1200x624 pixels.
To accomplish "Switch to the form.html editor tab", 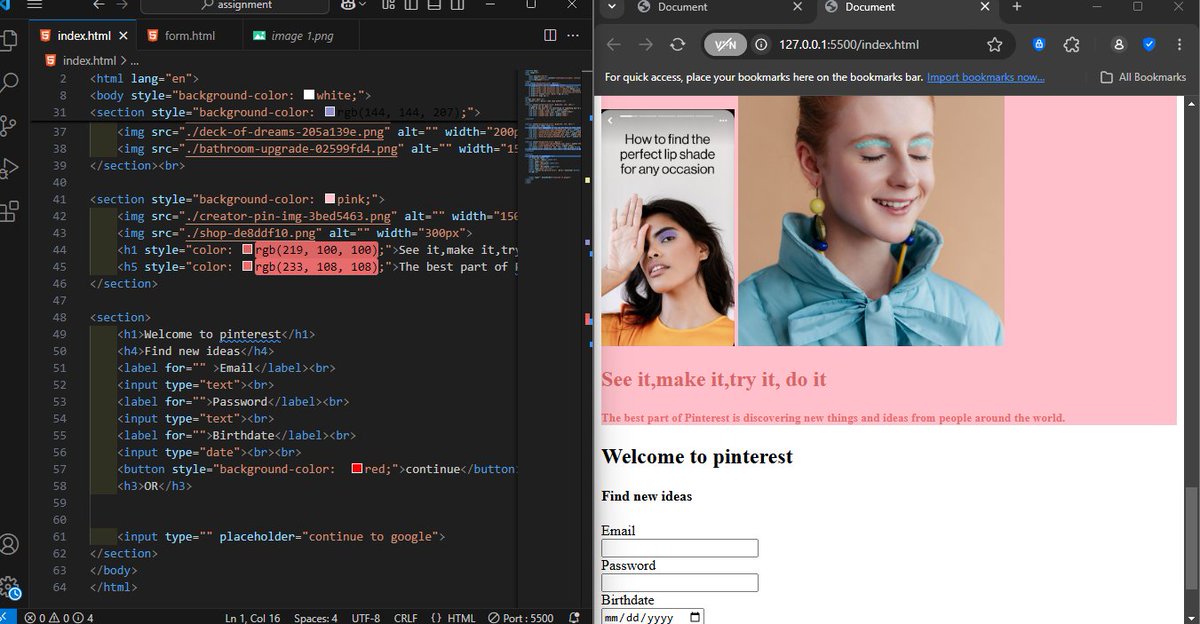I will point(190,35).
